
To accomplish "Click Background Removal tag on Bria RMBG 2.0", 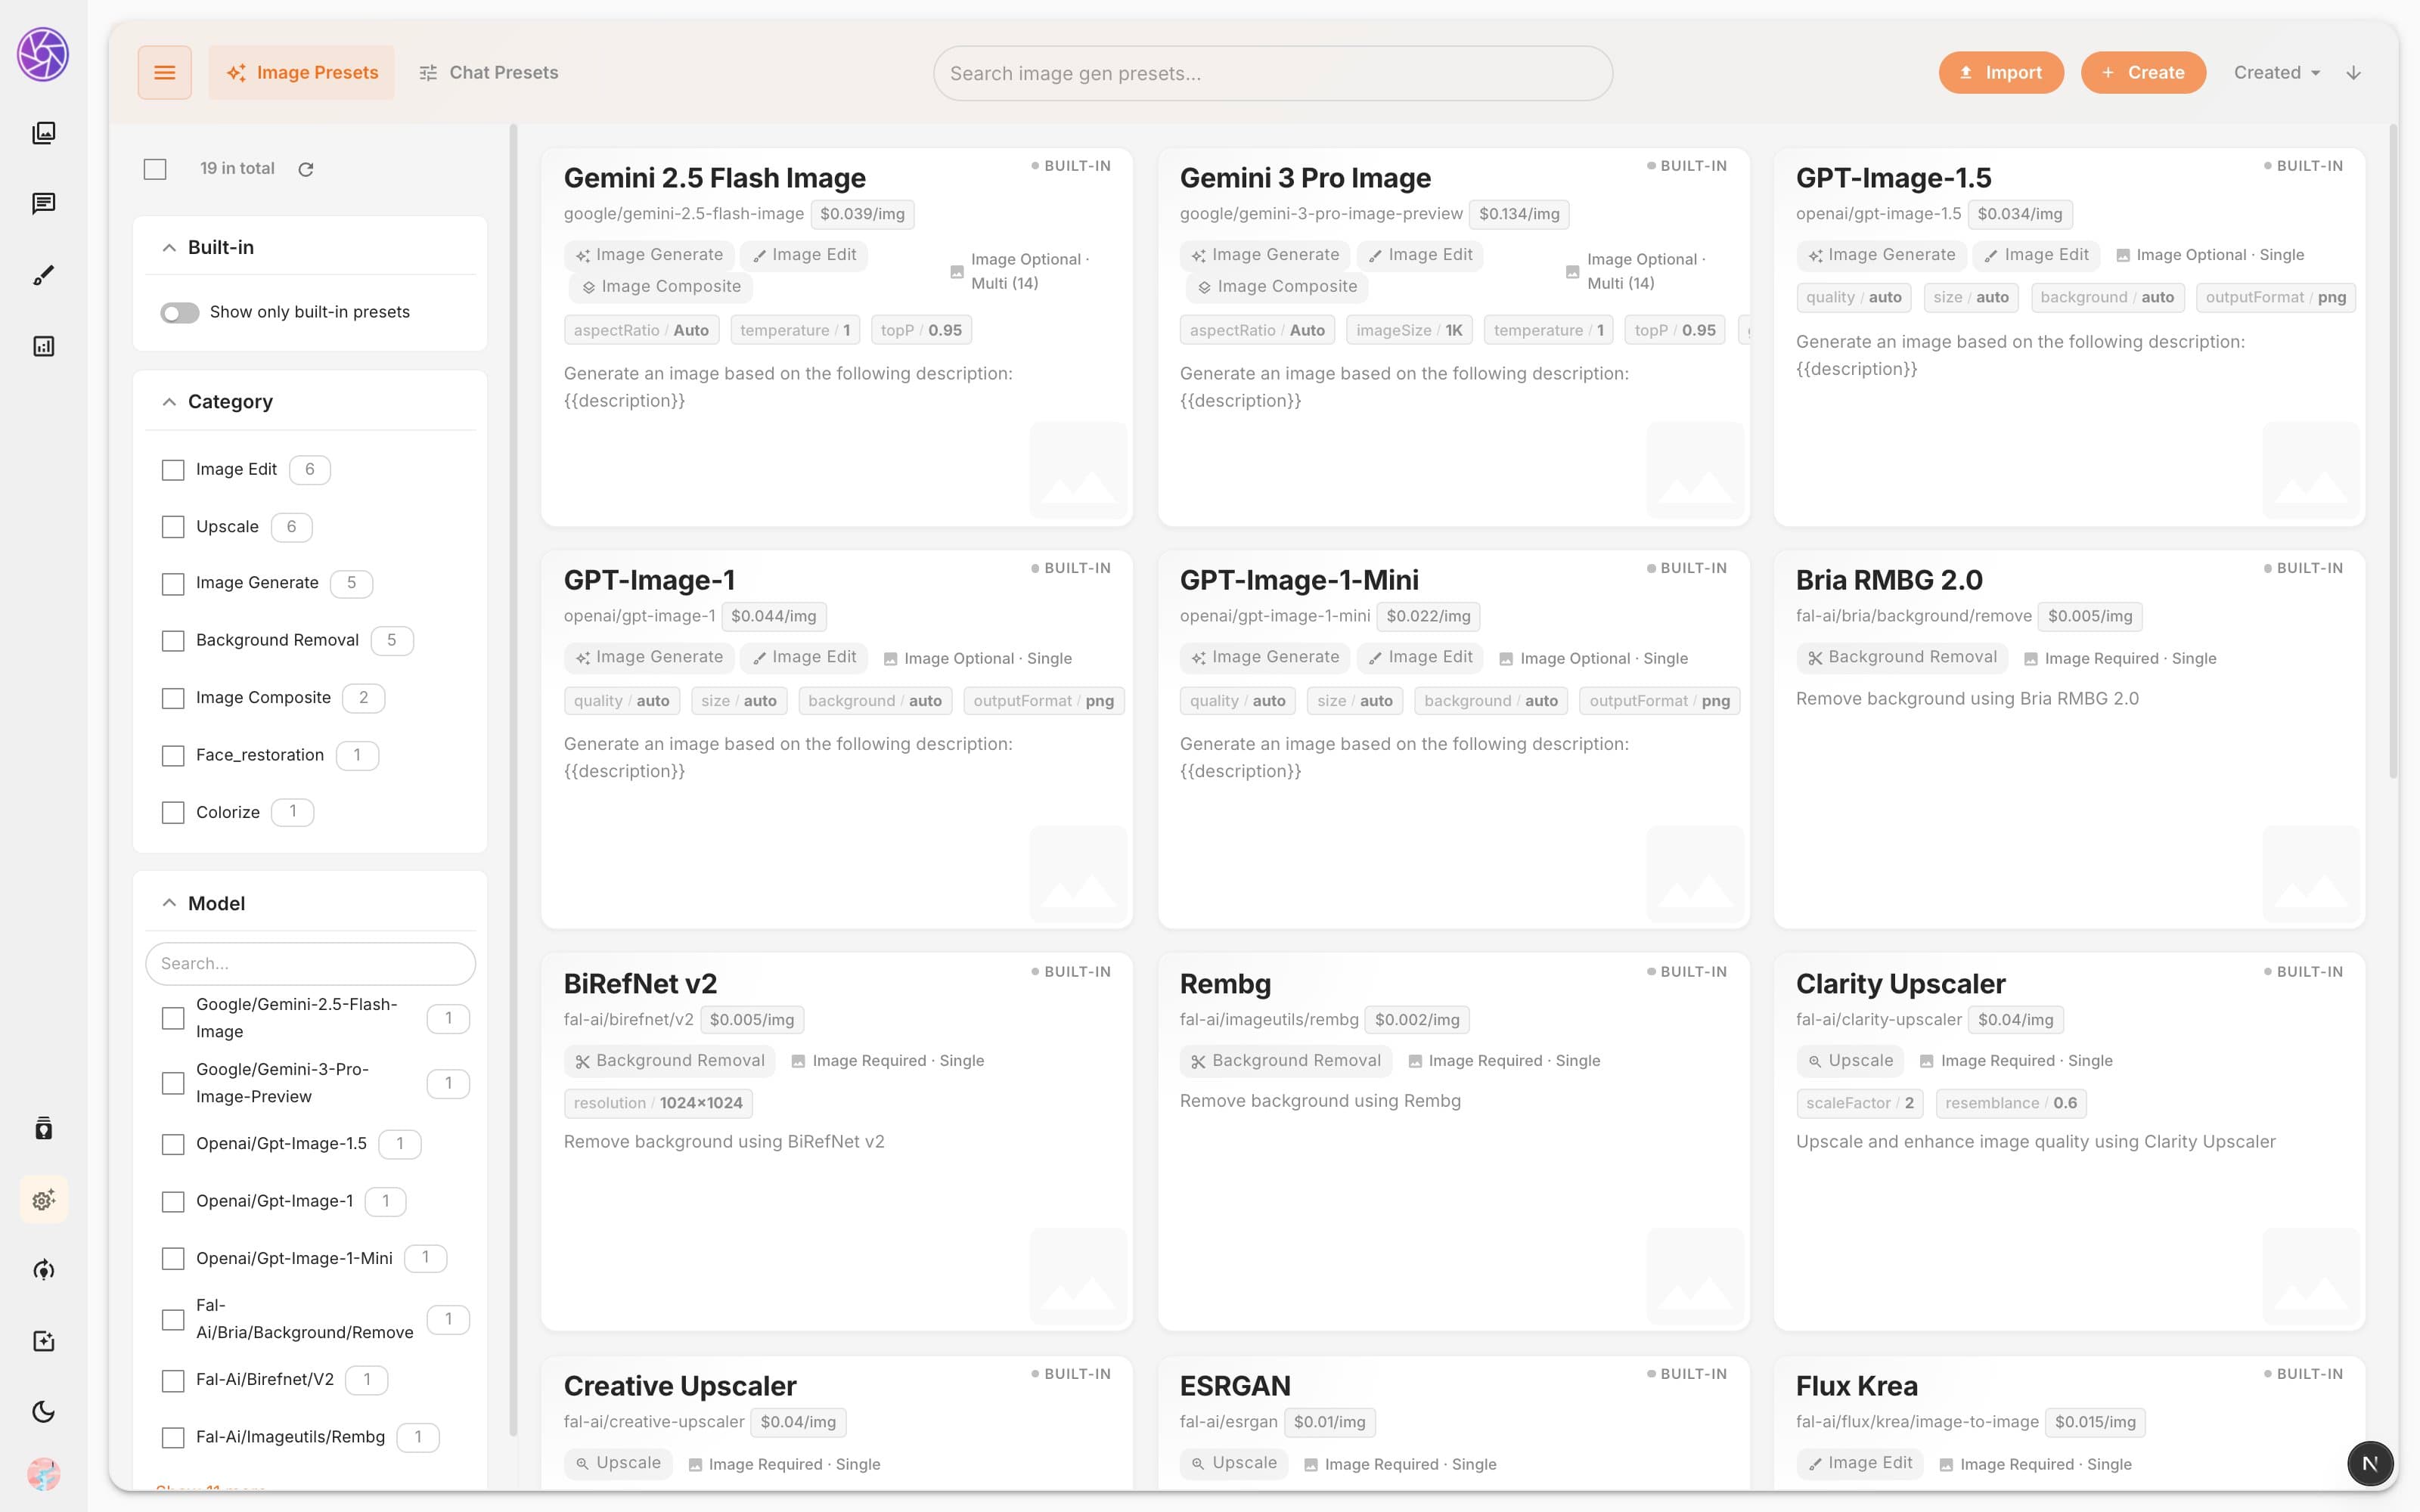I will 1902,657.
